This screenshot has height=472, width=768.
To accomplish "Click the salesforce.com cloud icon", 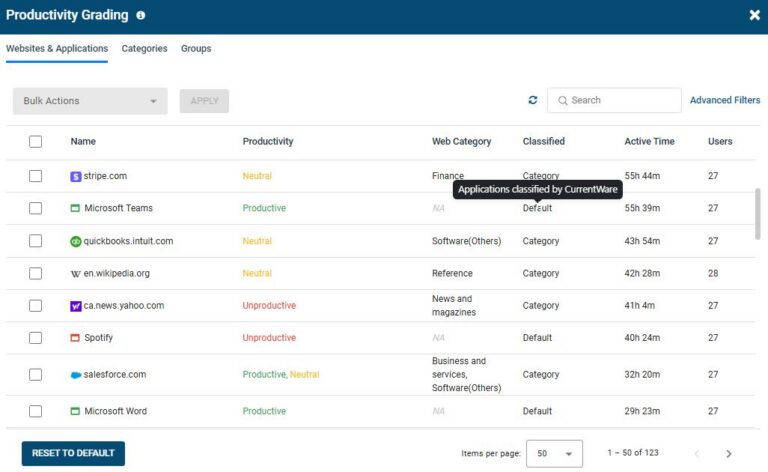I will pyautogui.click(x=75, y=375).
